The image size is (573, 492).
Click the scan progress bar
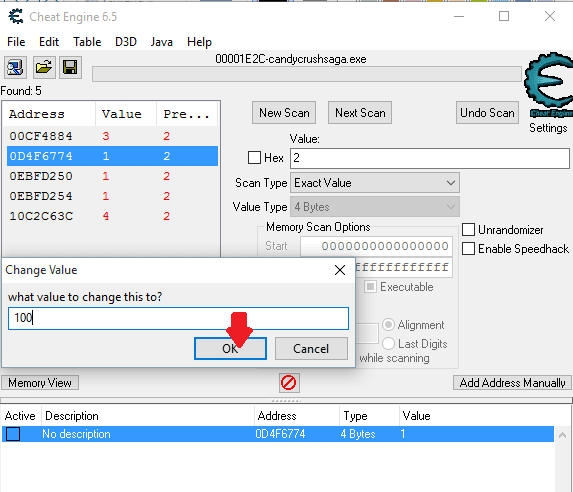[307, 74]
